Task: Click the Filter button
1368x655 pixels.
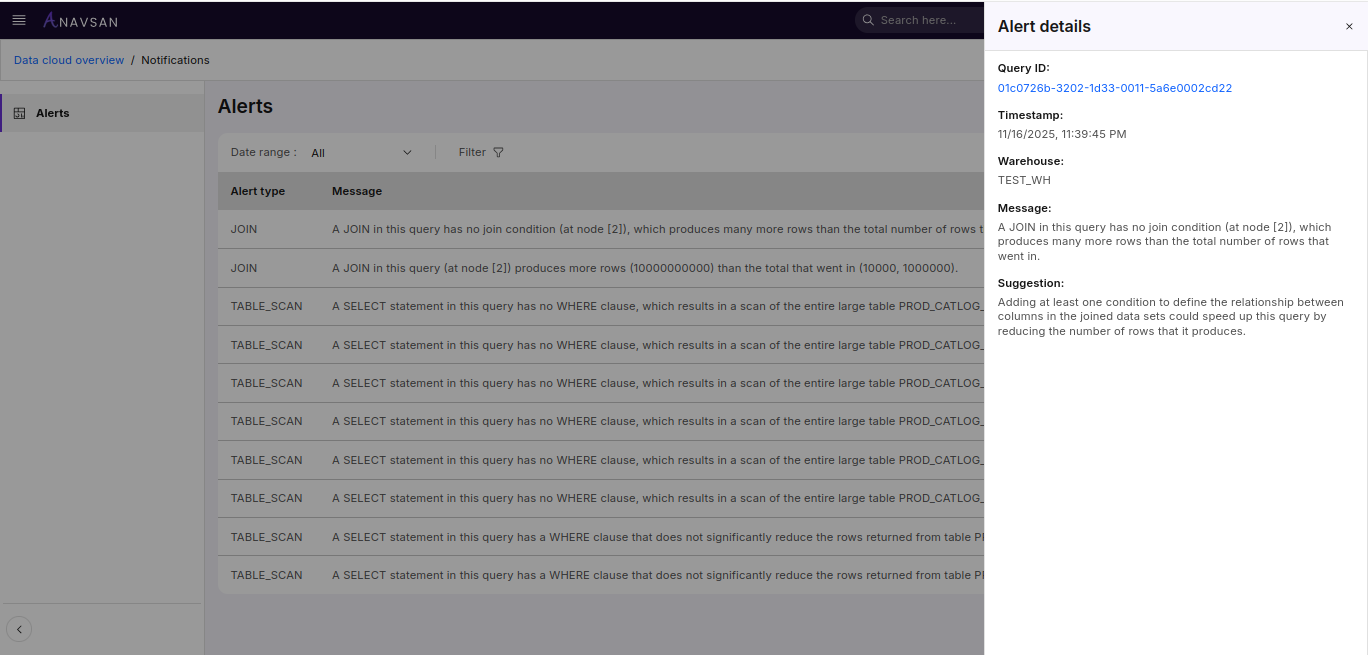Action: coord(480,153)
